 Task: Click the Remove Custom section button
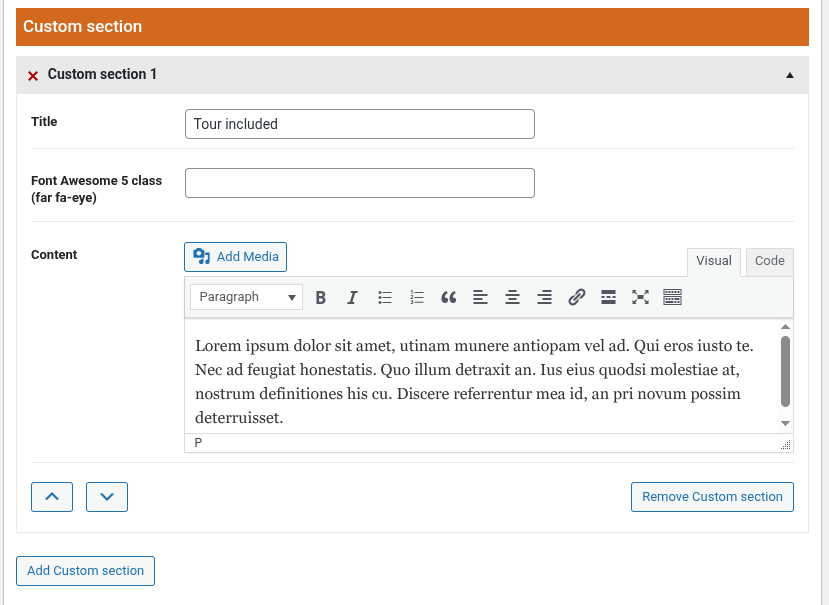(712, 497)
